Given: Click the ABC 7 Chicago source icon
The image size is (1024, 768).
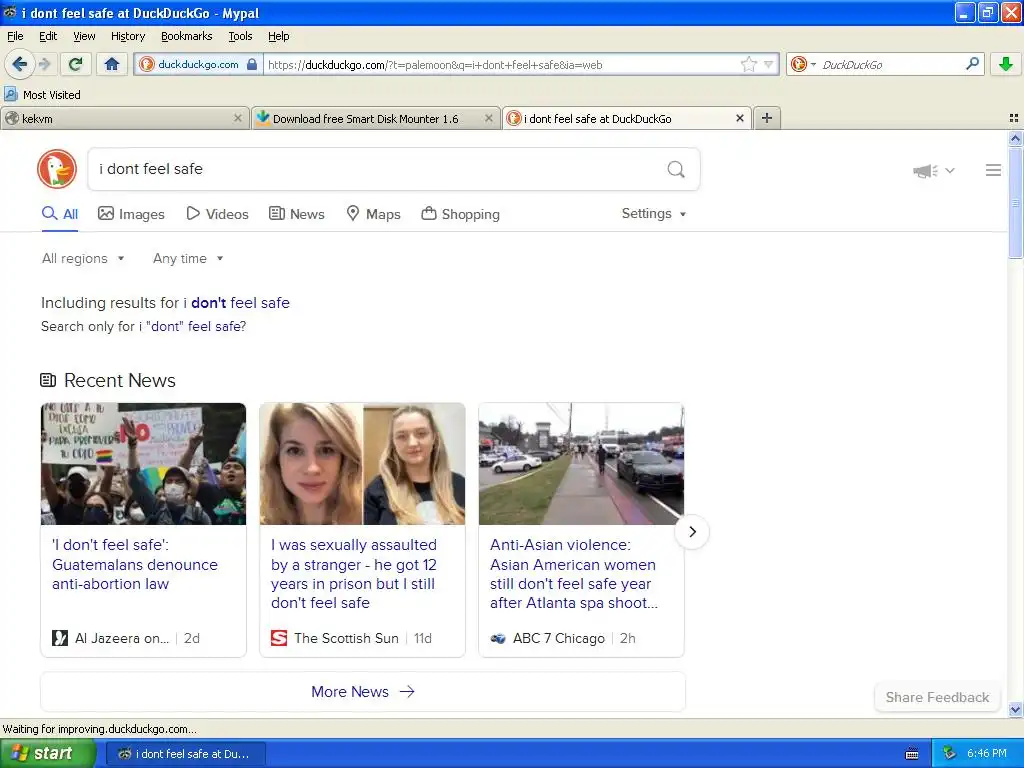Looking at the screenshot, I should pos(498,639).
